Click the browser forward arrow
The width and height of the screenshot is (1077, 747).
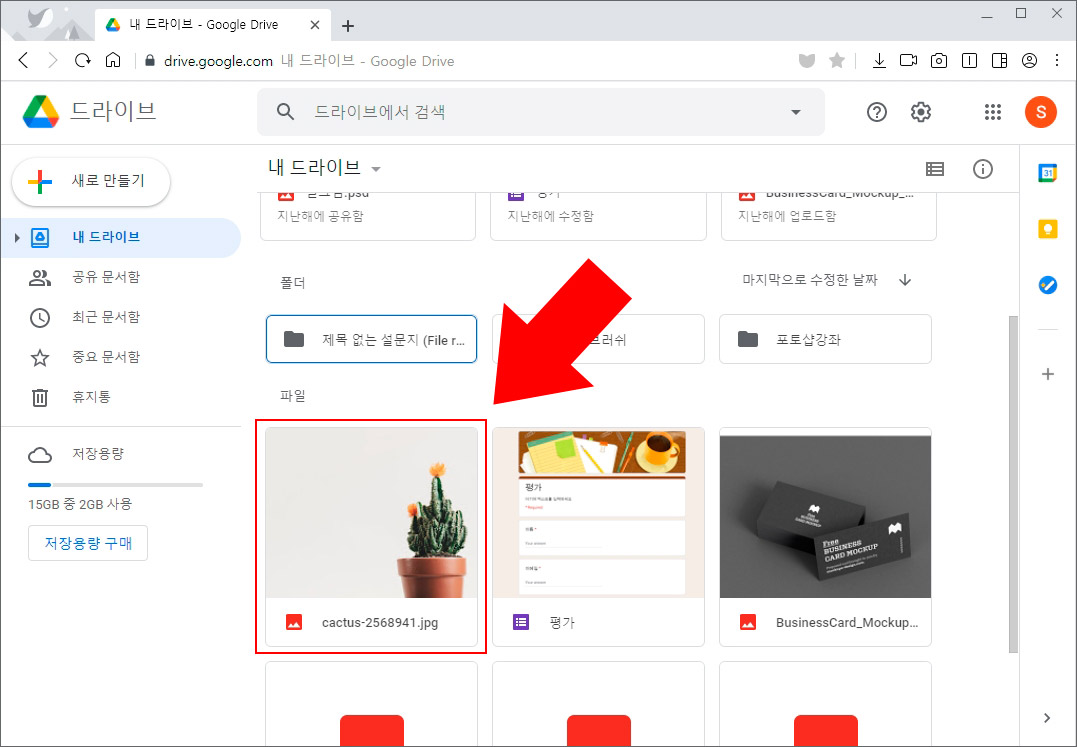click(53, 60)
